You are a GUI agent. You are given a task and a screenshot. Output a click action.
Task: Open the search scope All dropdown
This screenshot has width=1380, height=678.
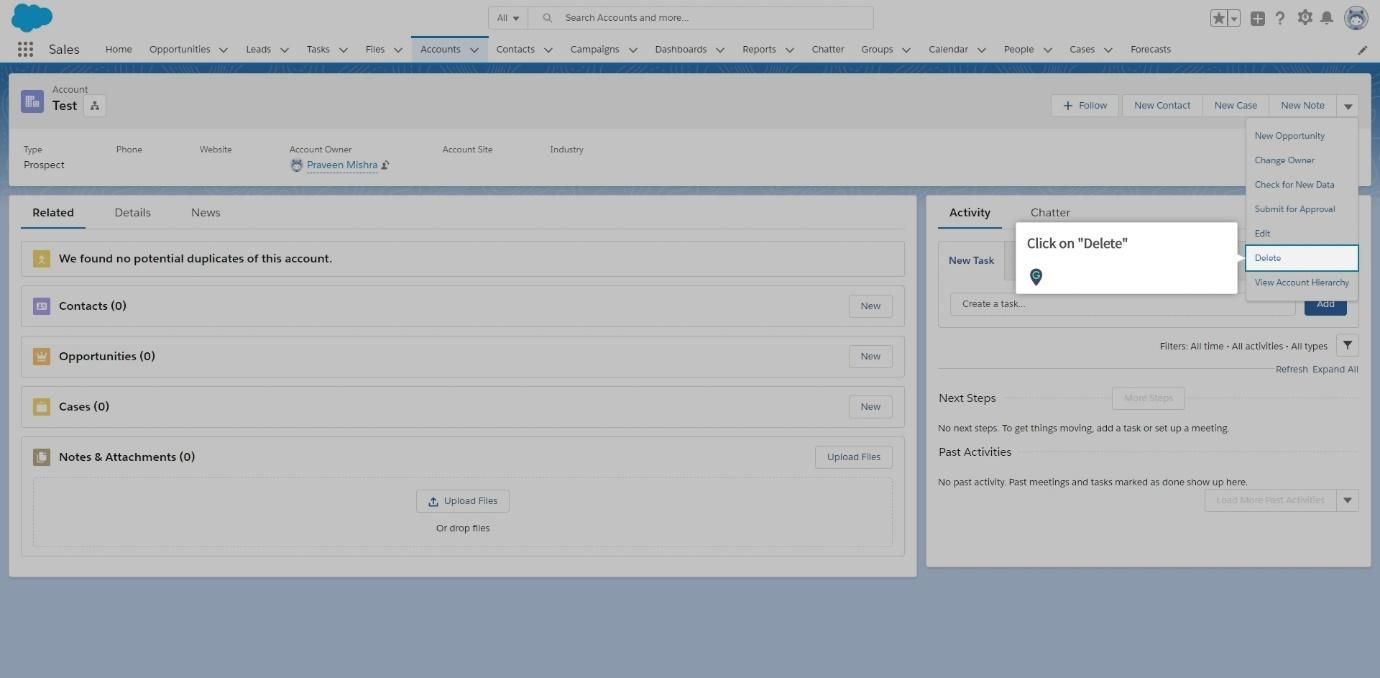click(508, 18)
